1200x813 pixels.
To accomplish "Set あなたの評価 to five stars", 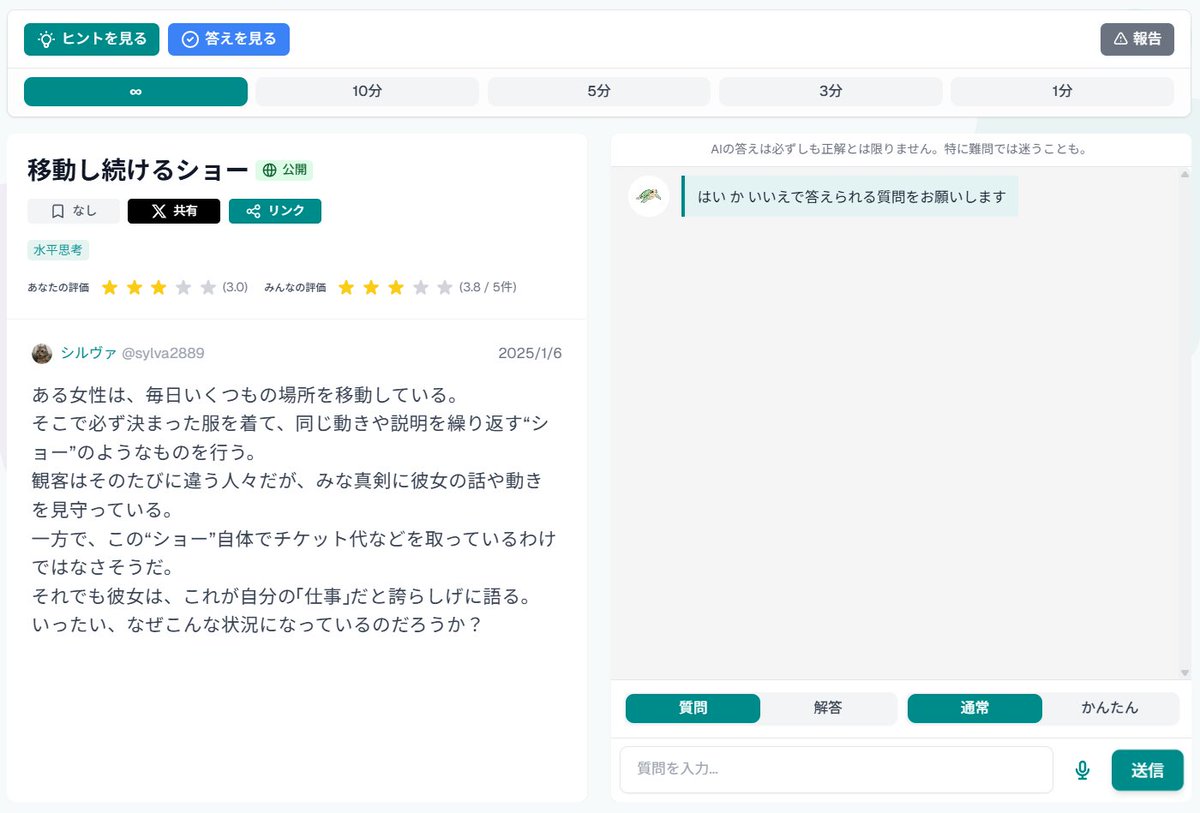I will (x=207, y=287).
